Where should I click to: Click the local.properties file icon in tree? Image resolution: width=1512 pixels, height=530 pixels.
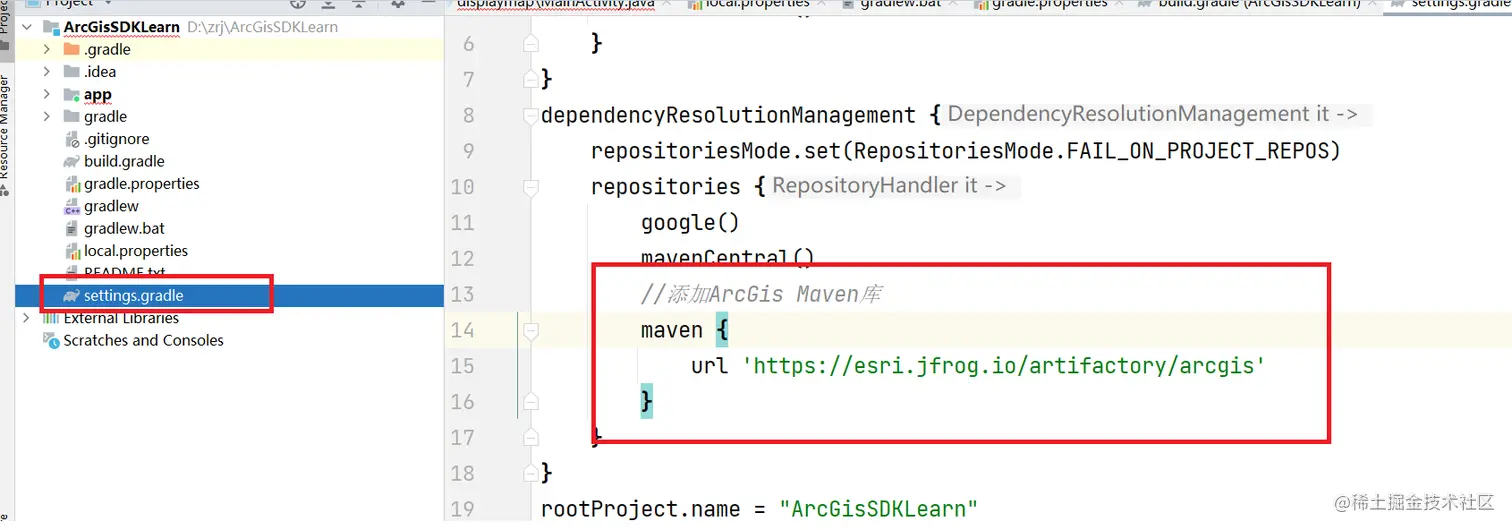pyautogui.click(x=71, y=251)
